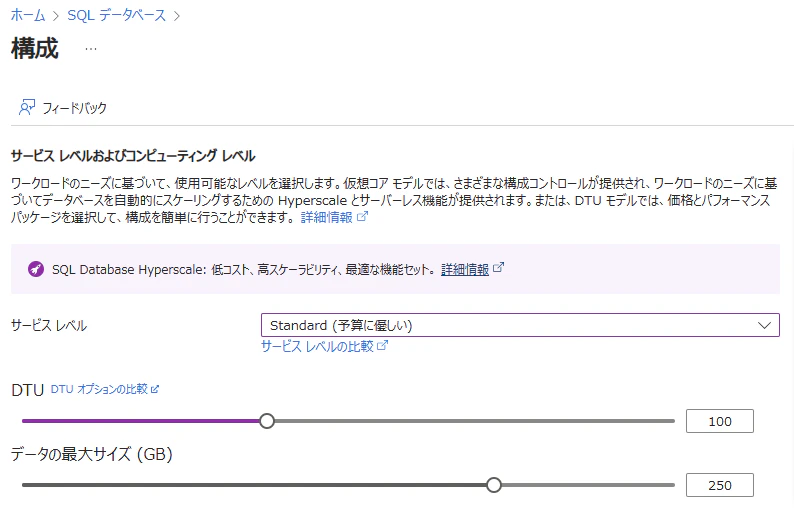Click the data size field showing 250
The width and height of the screenshot is (794, 516).
720,485
